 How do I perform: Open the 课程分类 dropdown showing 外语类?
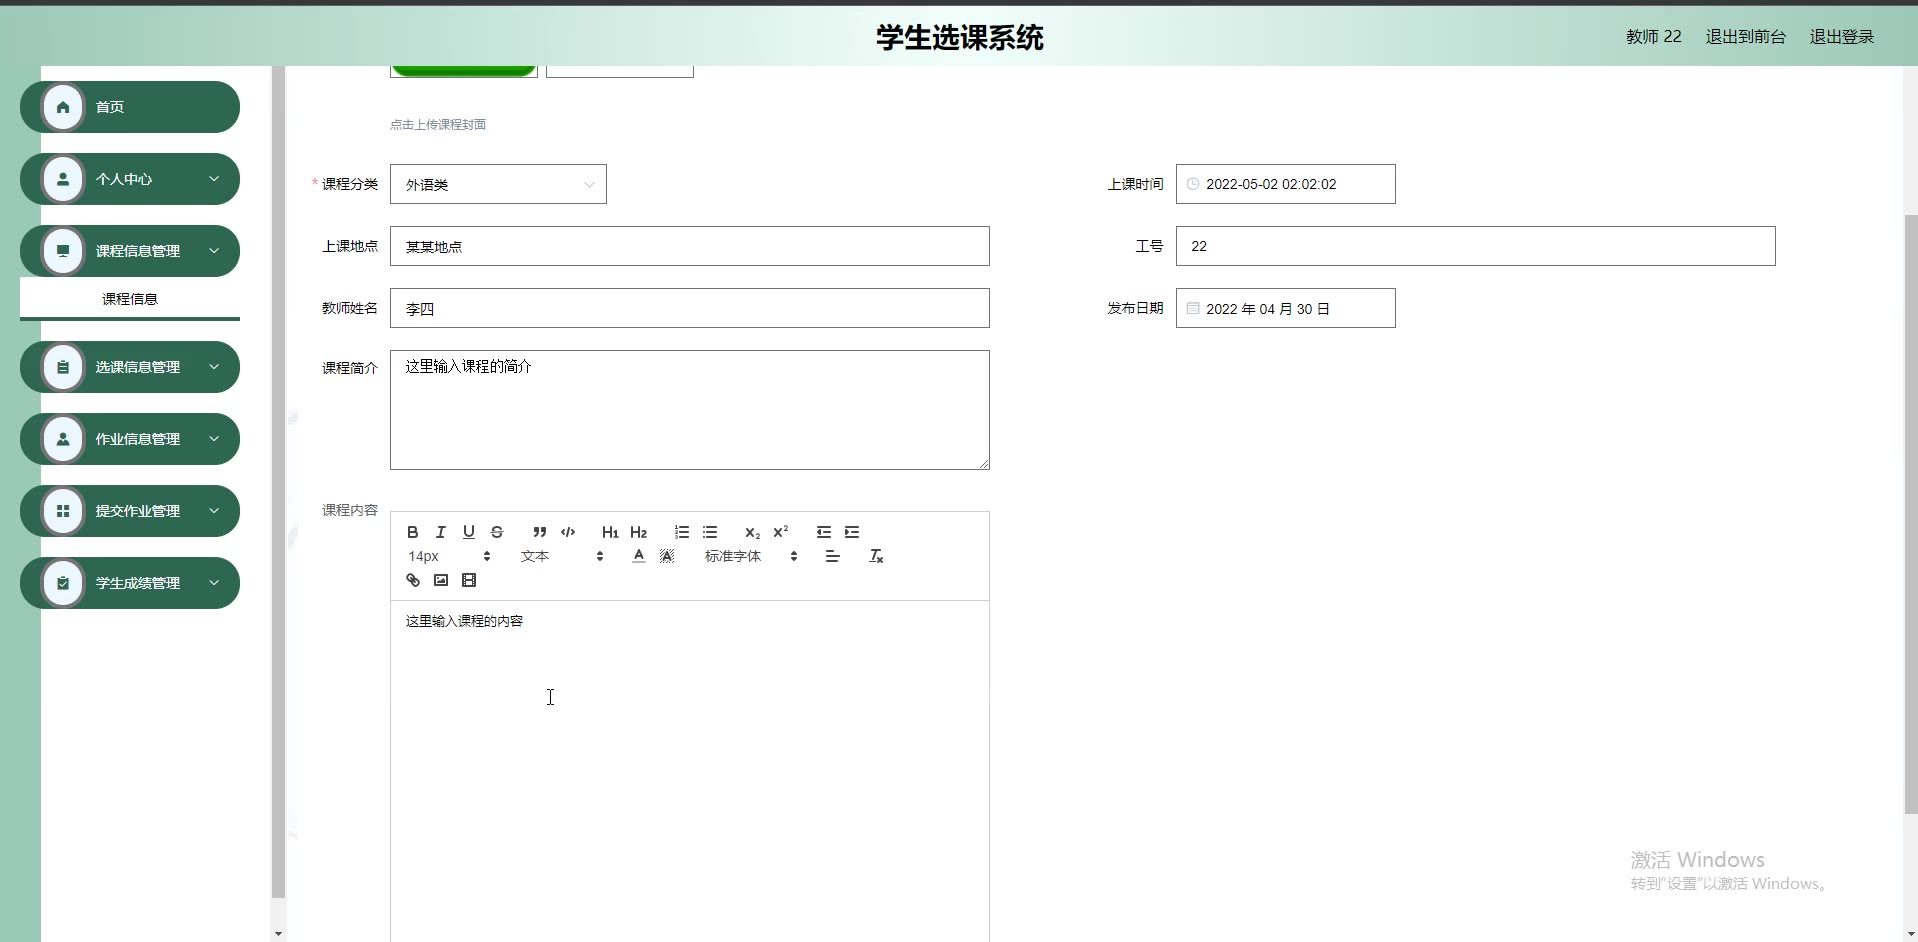pyautogui.click(x=498, y=184)
